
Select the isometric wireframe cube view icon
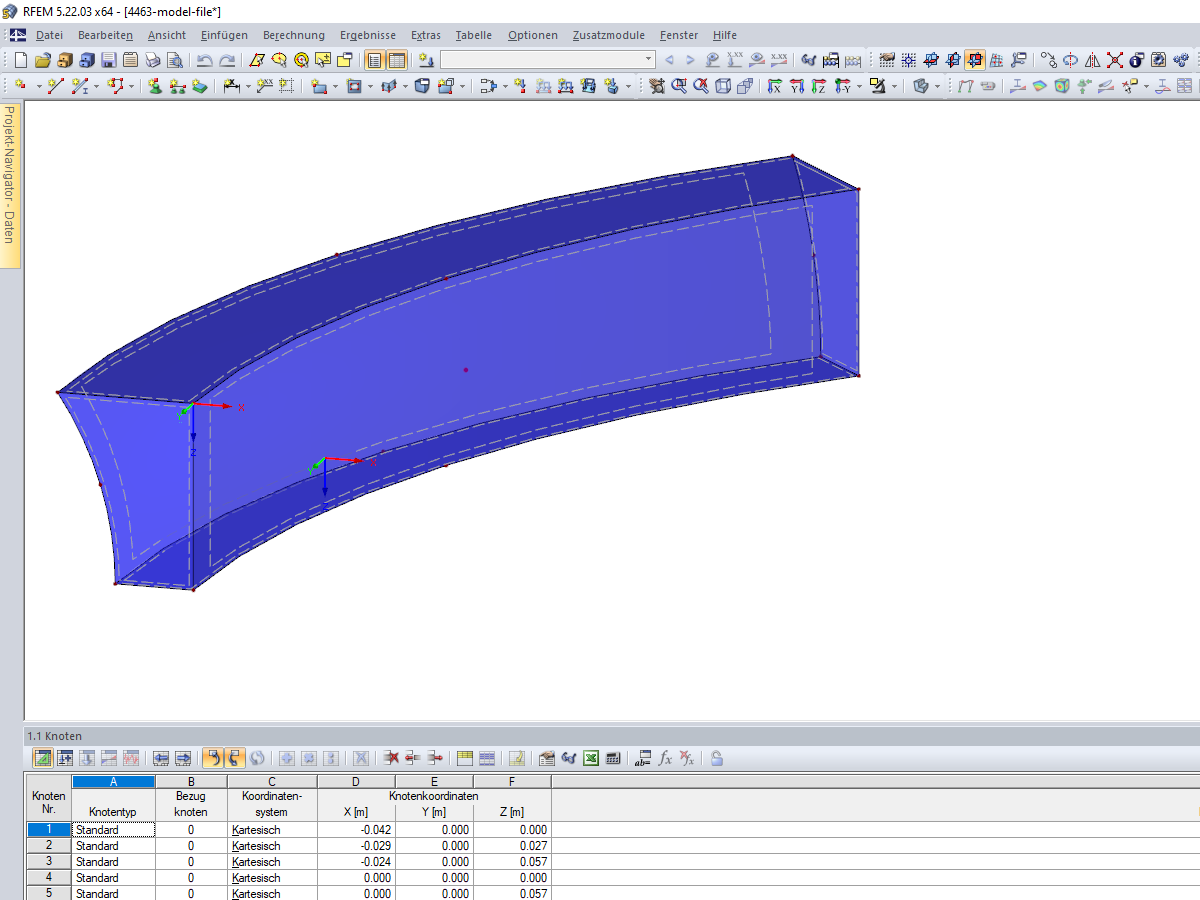tap(723, 86)
